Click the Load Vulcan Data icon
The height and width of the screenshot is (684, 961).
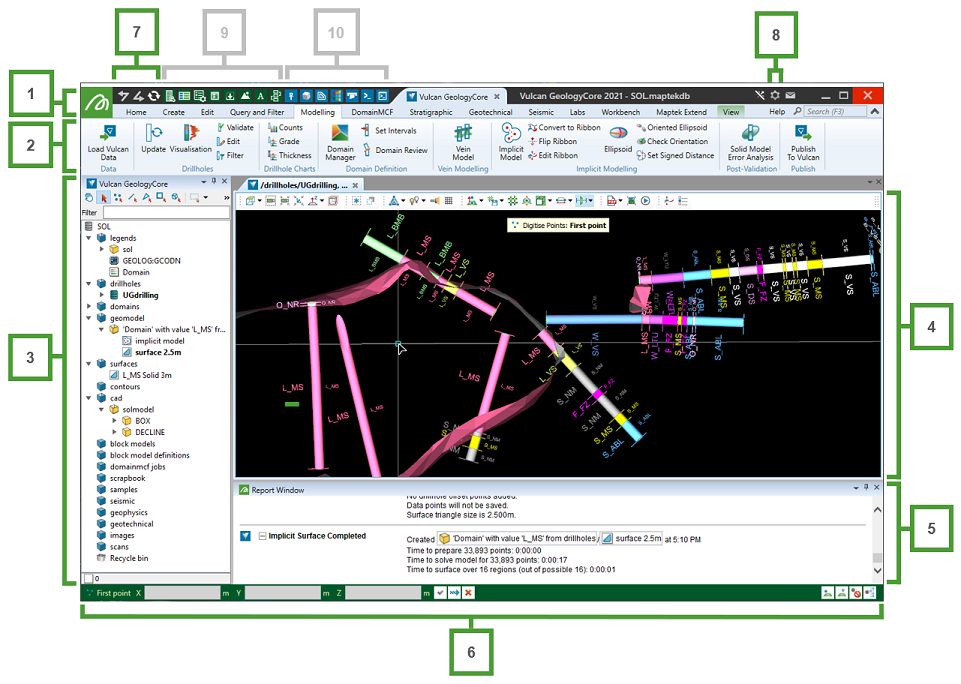click(x=108, y=133)
